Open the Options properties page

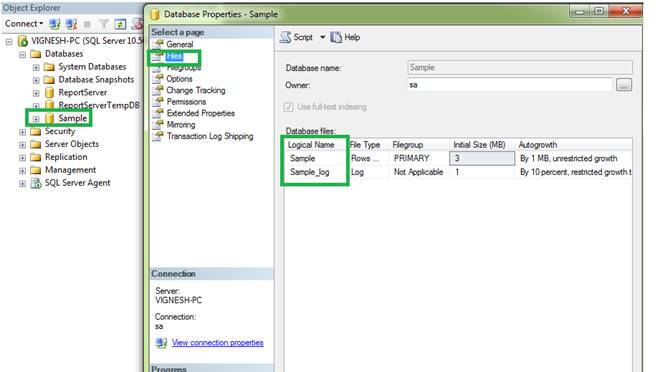179,79
